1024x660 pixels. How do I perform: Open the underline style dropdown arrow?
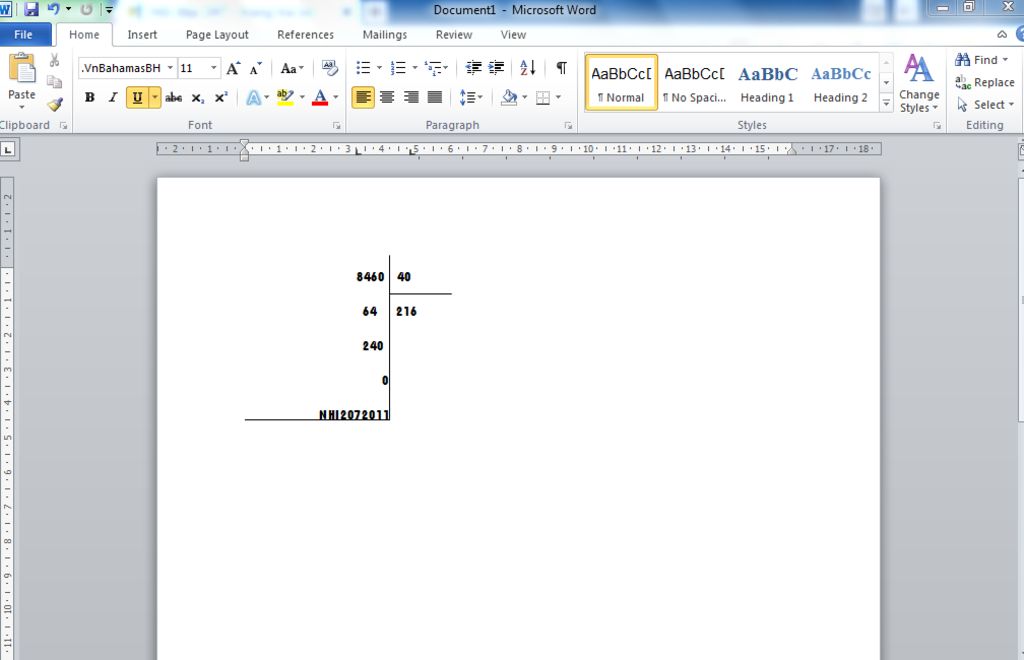[x=155, y=98]
